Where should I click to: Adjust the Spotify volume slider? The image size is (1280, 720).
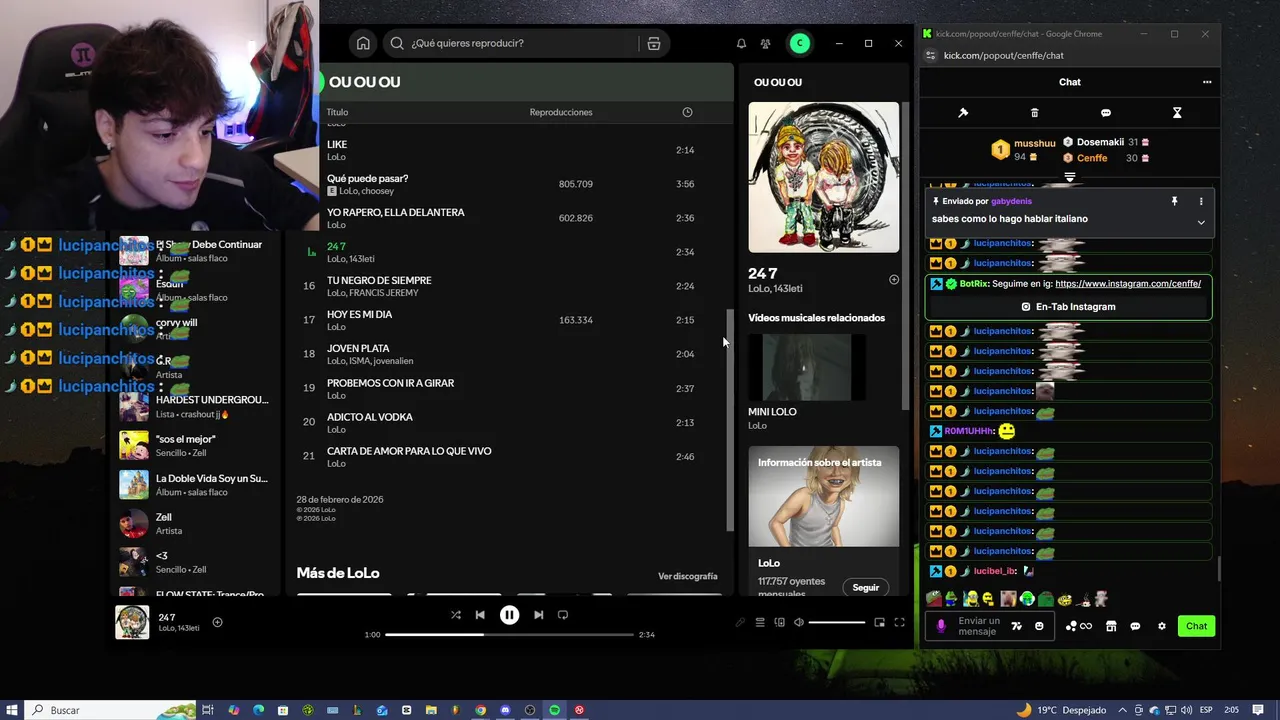coord(836,622)
